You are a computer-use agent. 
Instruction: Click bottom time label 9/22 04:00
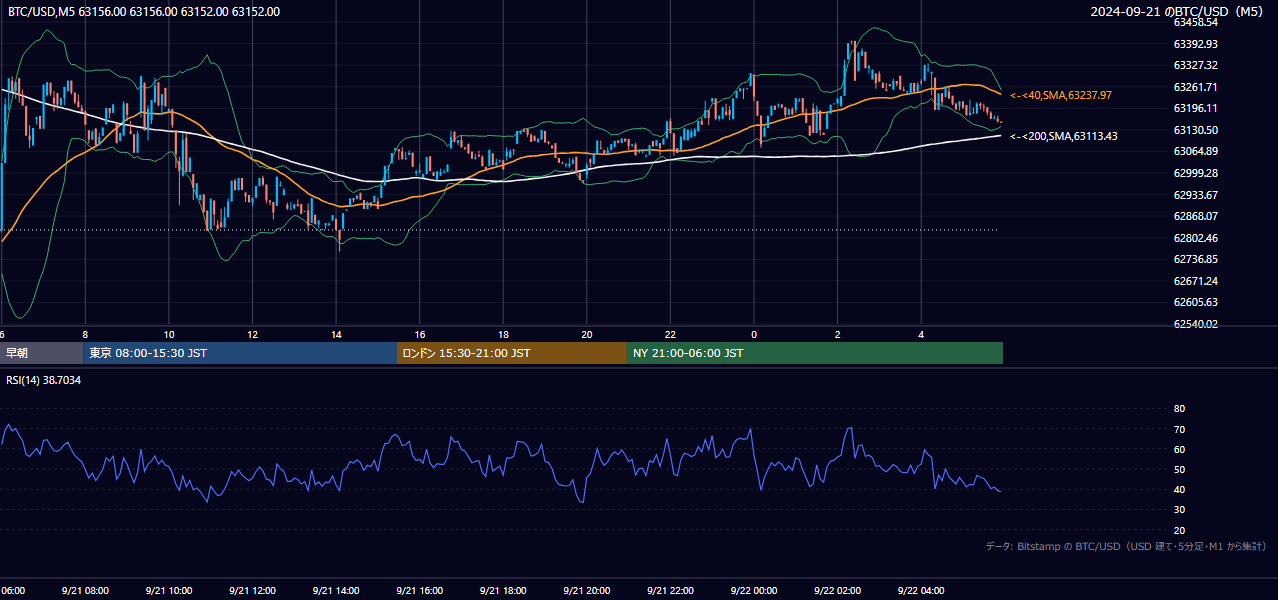pyautogui.click(x=920, y=591)
